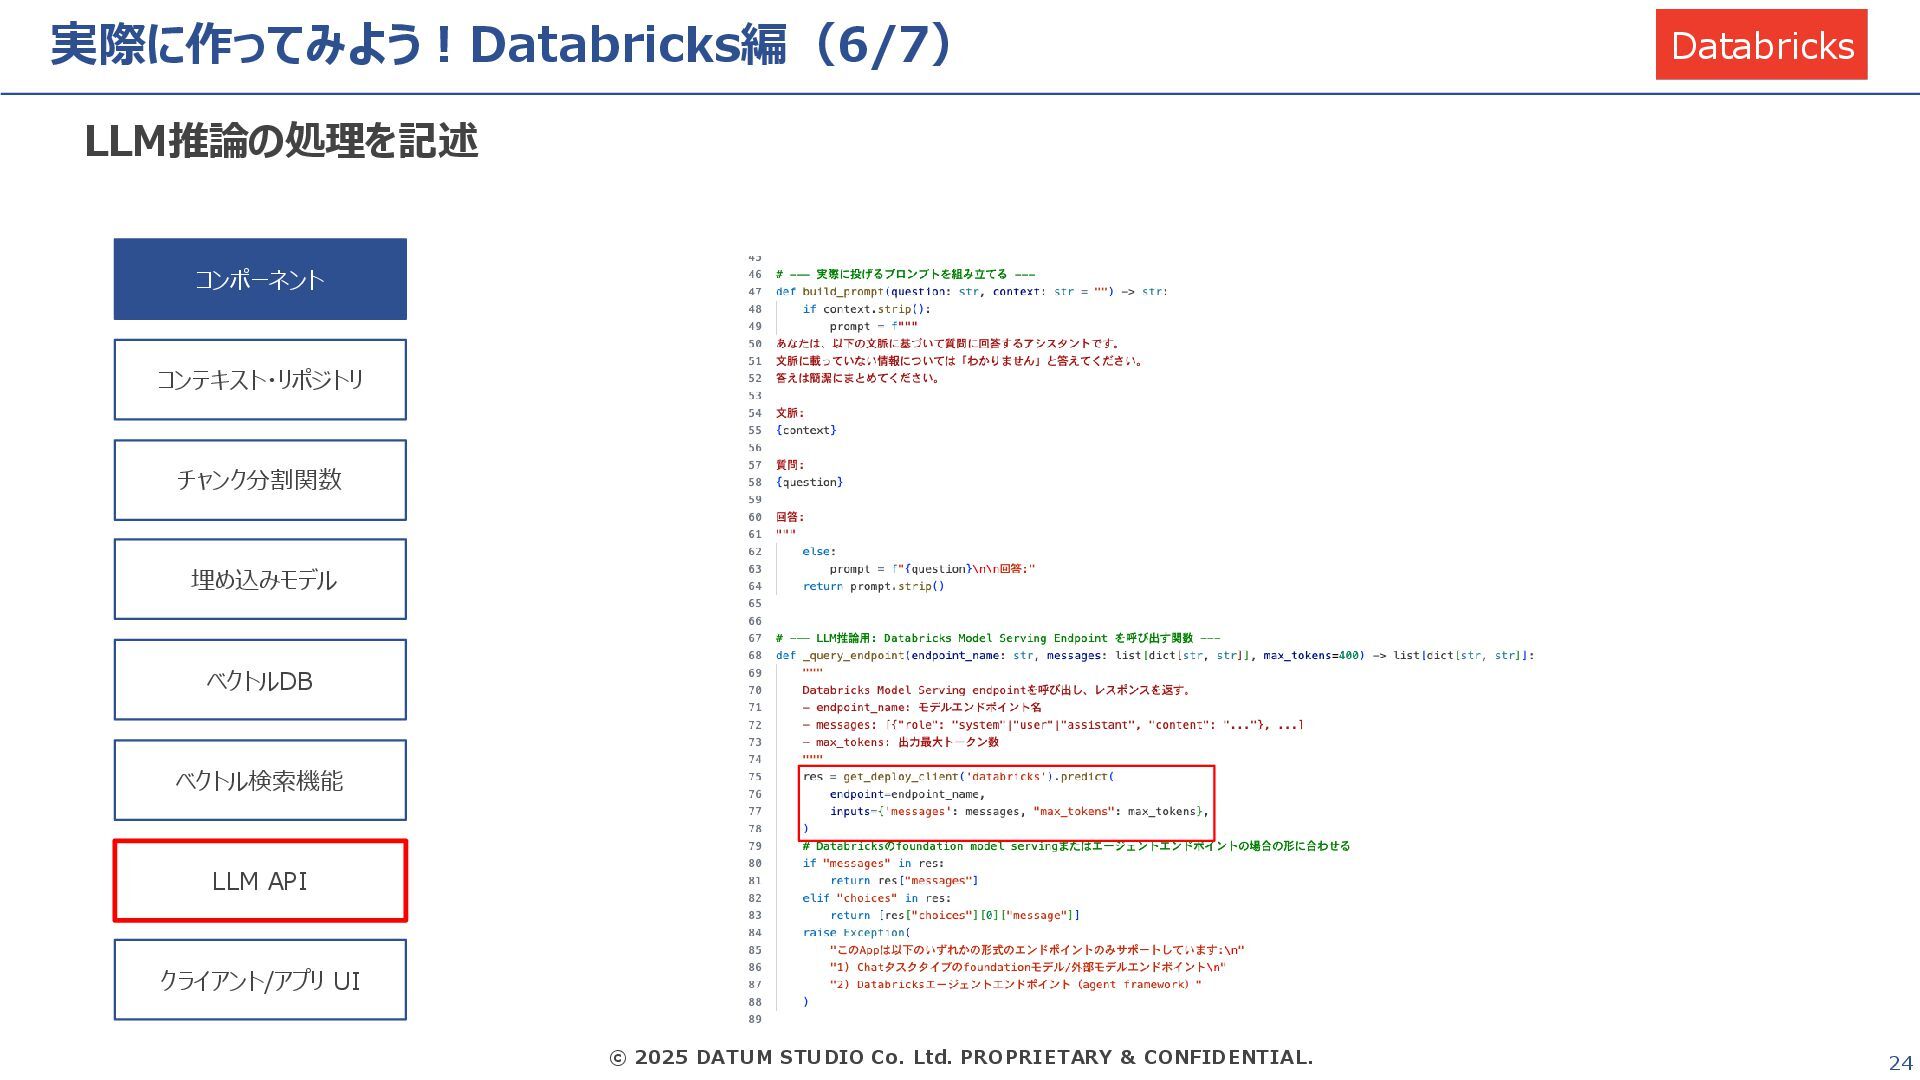Image resolution: width=1920 pixels, height=1080 pixels.
Task: Select the クライアント/アプリ UI box
Action: tap(260, 980)
